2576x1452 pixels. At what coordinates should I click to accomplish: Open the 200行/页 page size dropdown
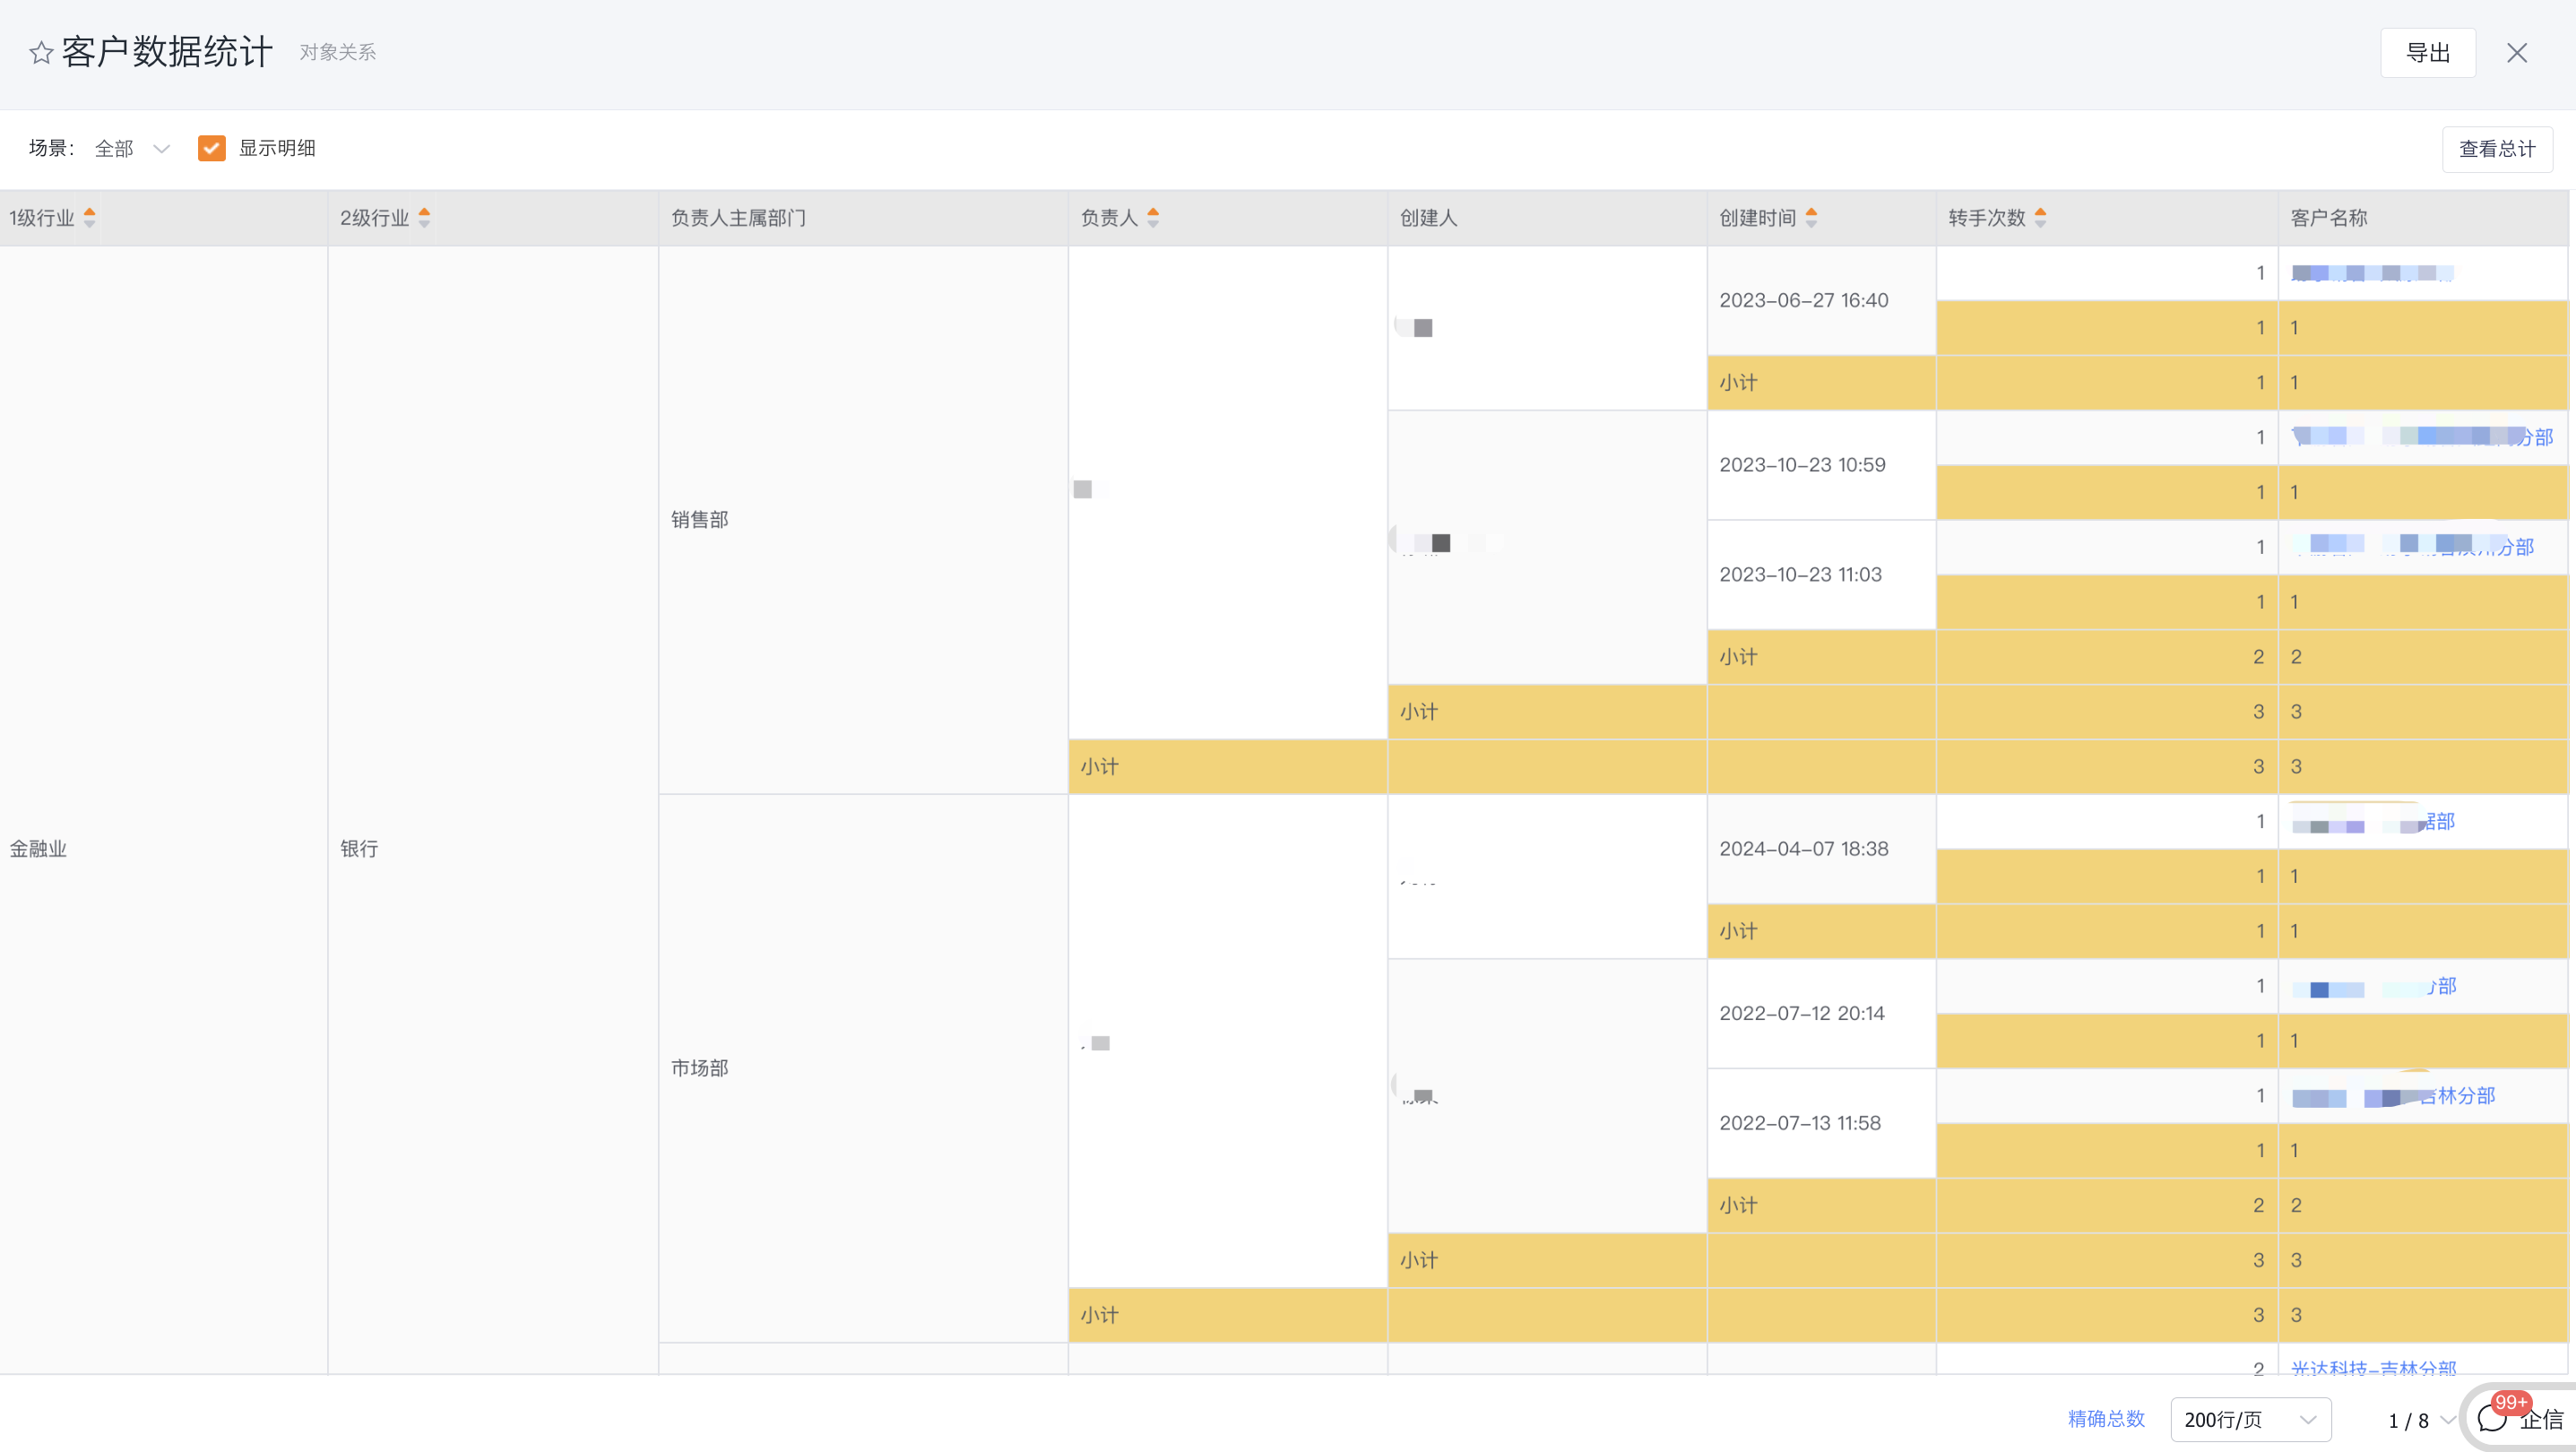(2250, 1419)
